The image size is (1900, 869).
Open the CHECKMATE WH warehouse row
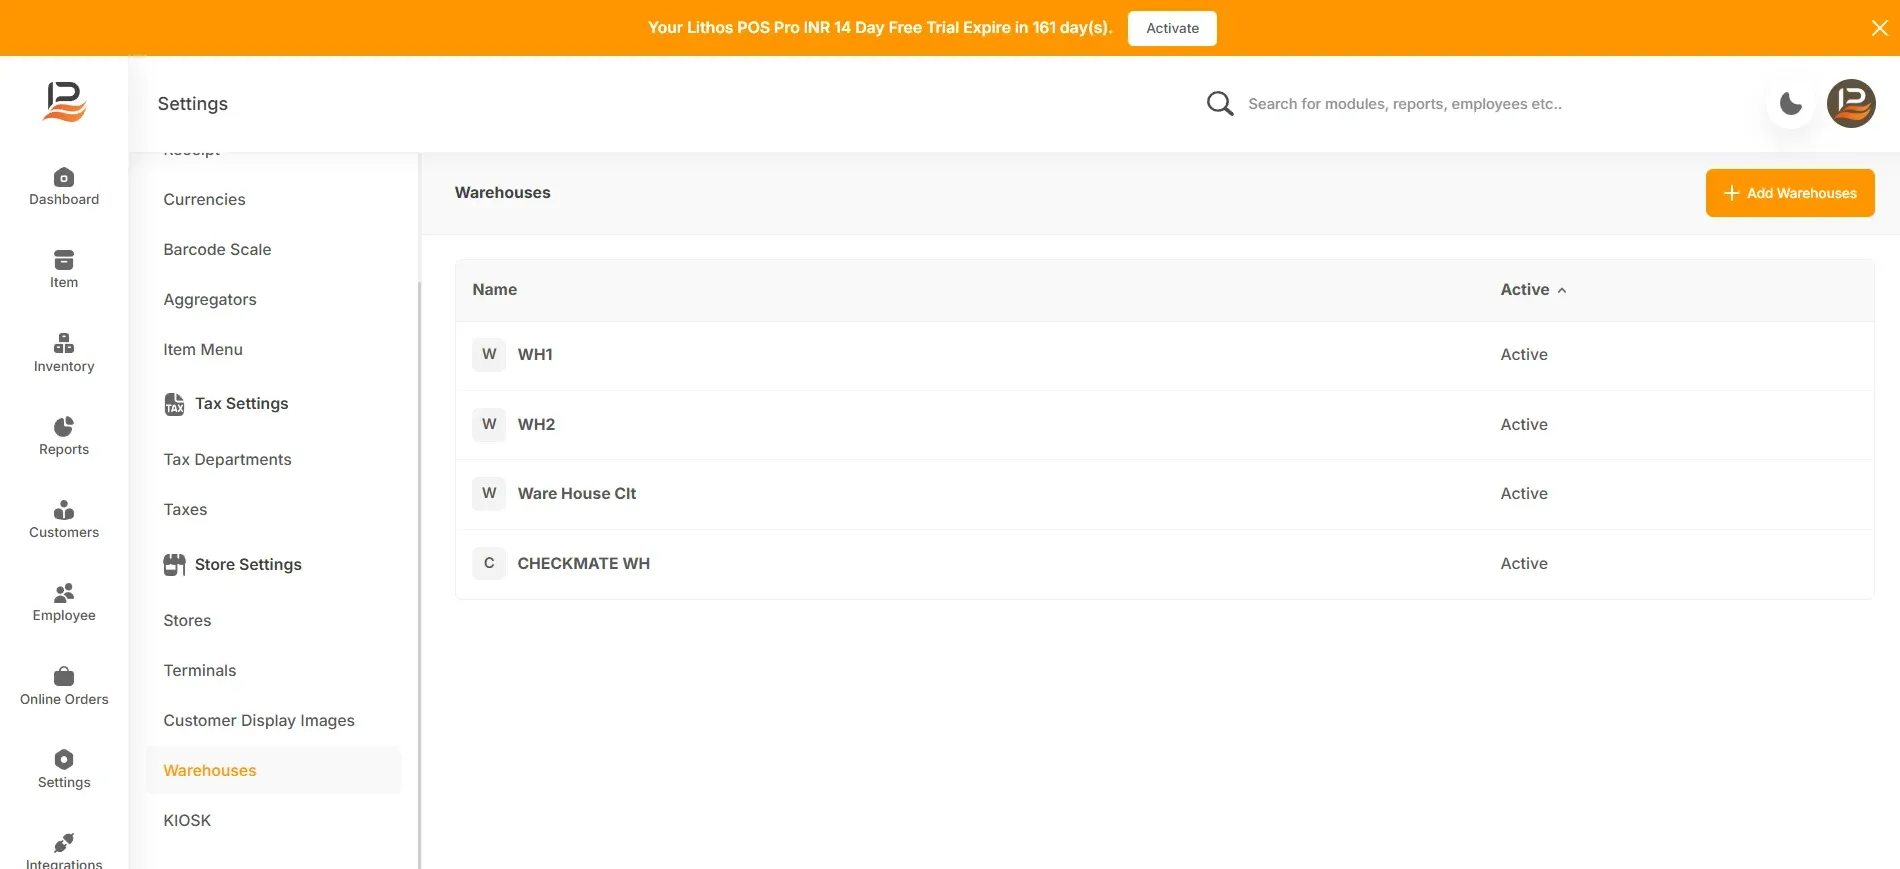(1164, 564)
